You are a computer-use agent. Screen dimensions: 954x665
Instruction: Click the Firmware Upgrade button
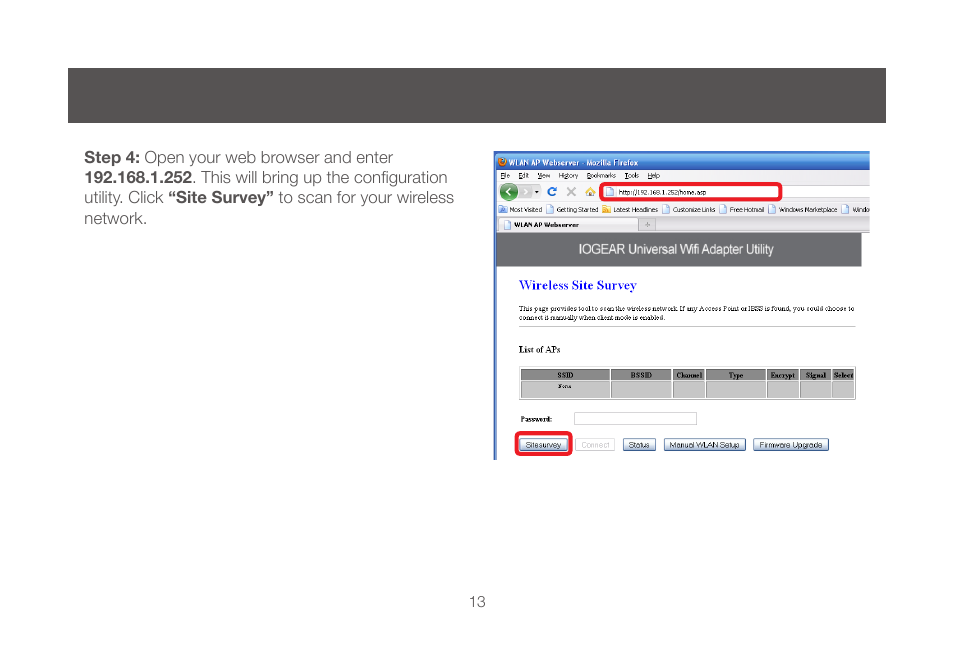(x=791, y=445)
